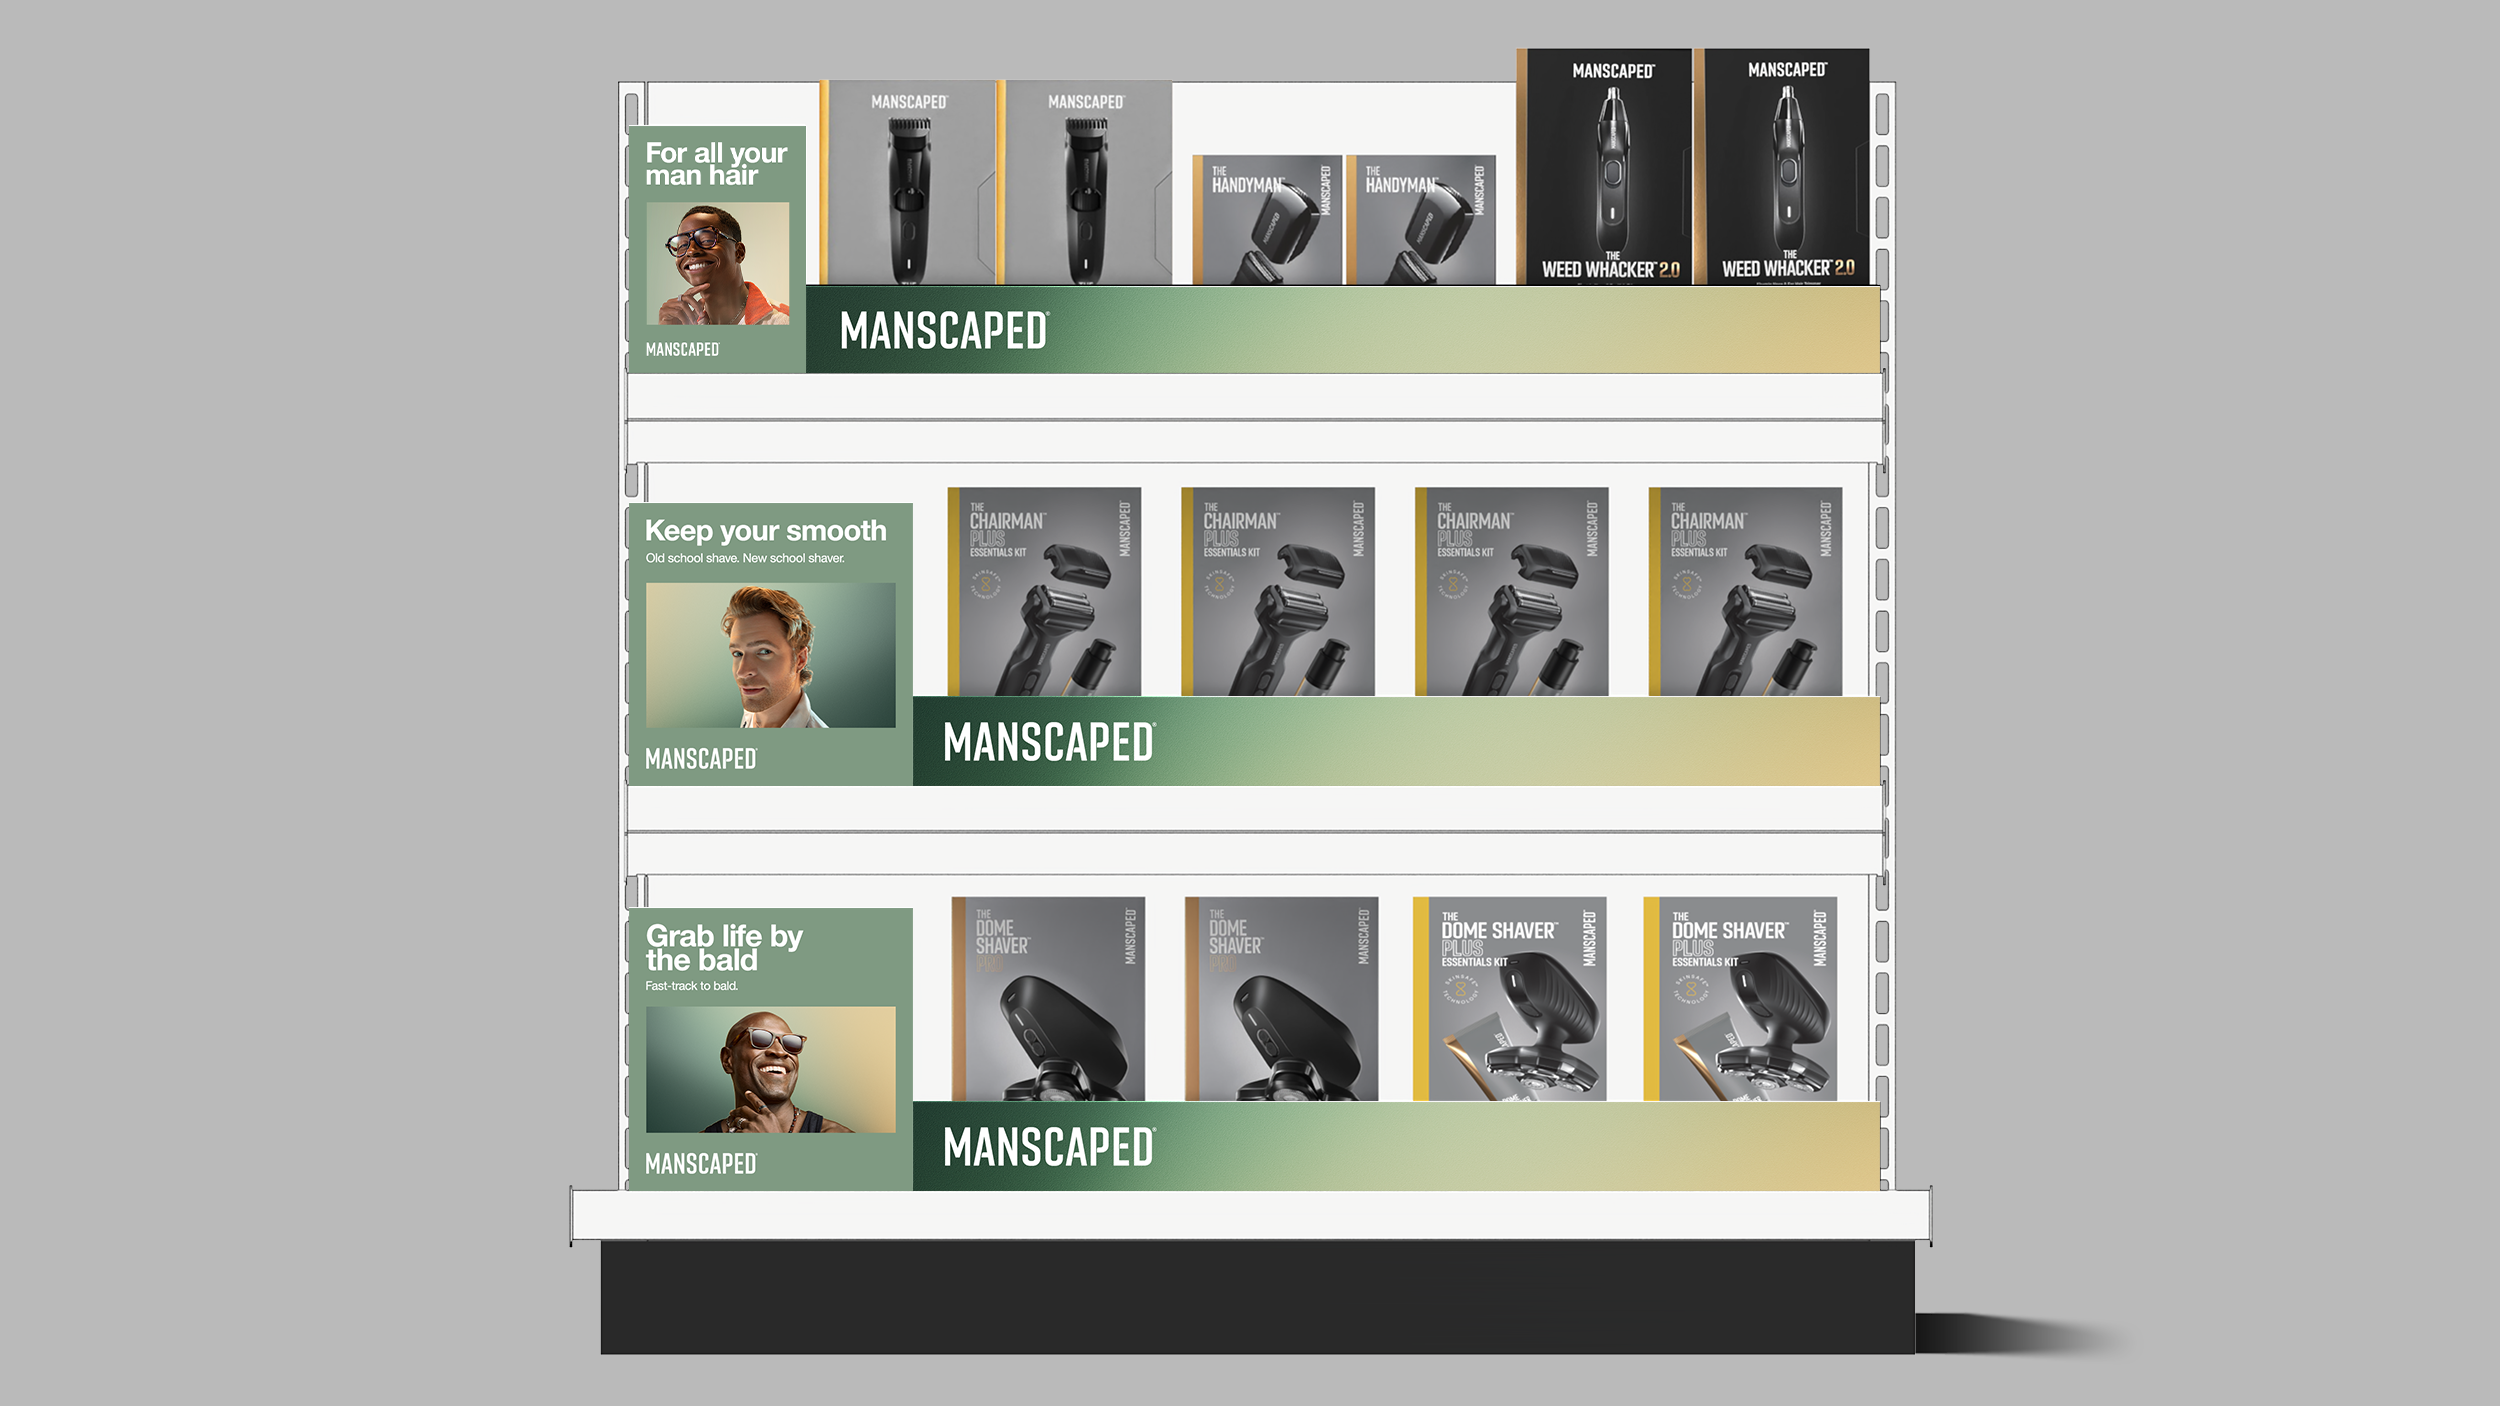This screenshot has width=2500, height=1406.
Task: Select the second grey trimmer box beside the Handyman boxes
Action: tap(1084, 183)
